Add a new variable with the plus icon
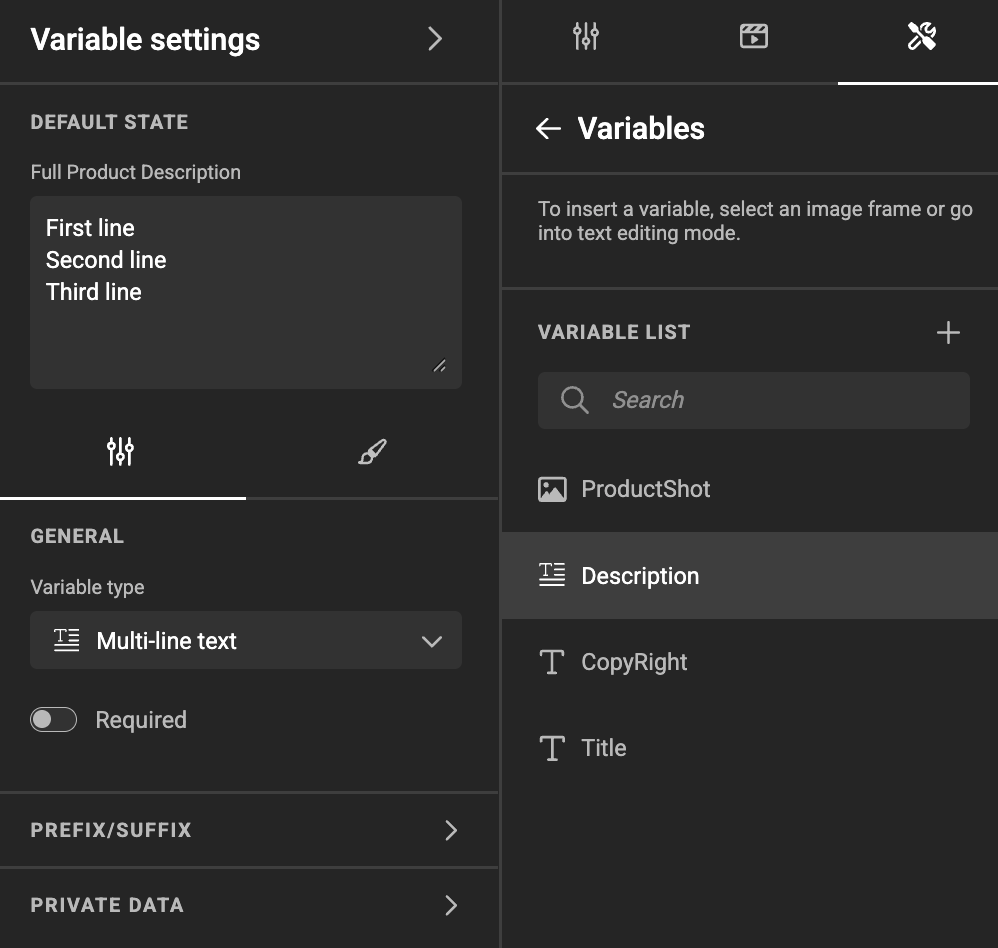The image size is (998, 948). tap(948, 332)
